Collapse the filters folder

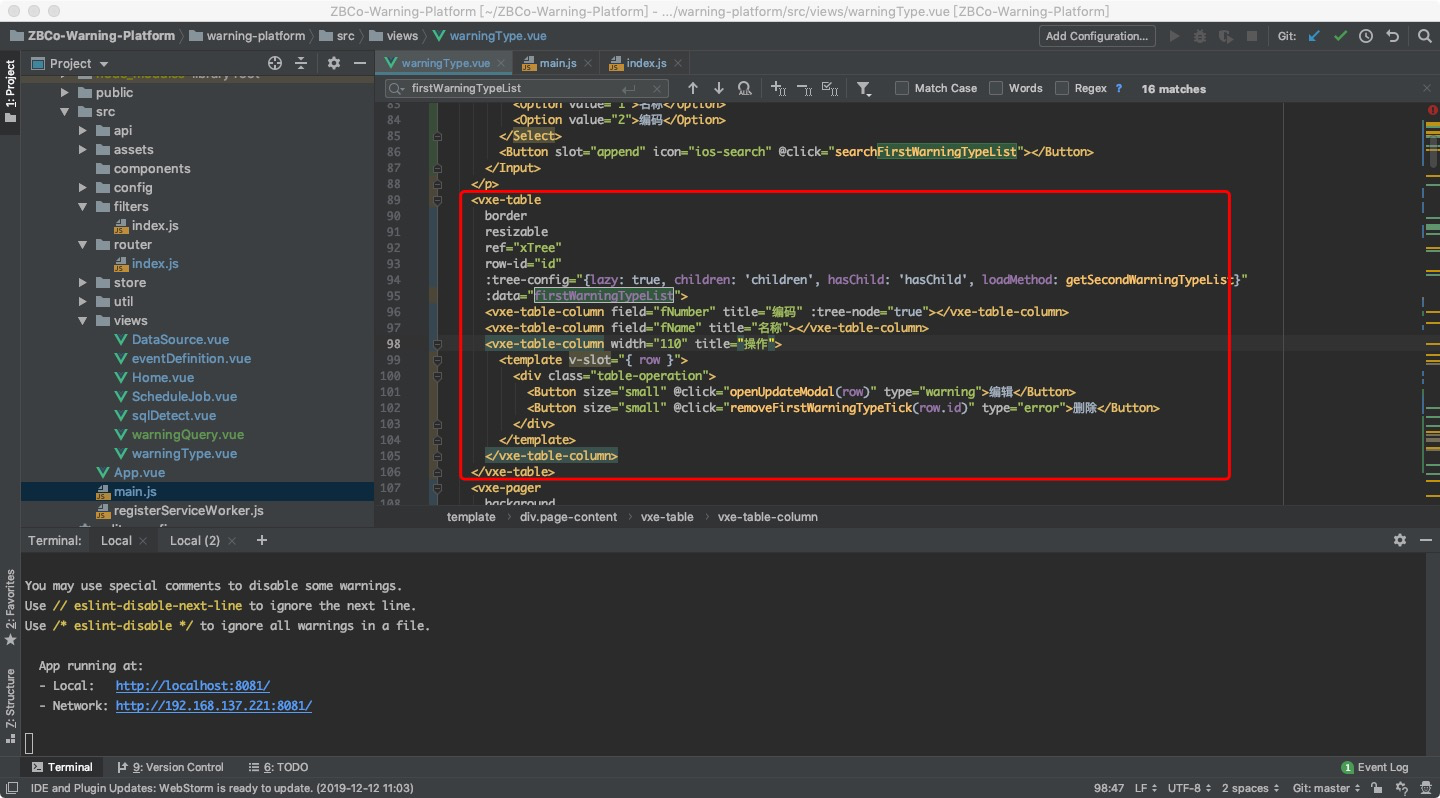[x=83, y=206]
